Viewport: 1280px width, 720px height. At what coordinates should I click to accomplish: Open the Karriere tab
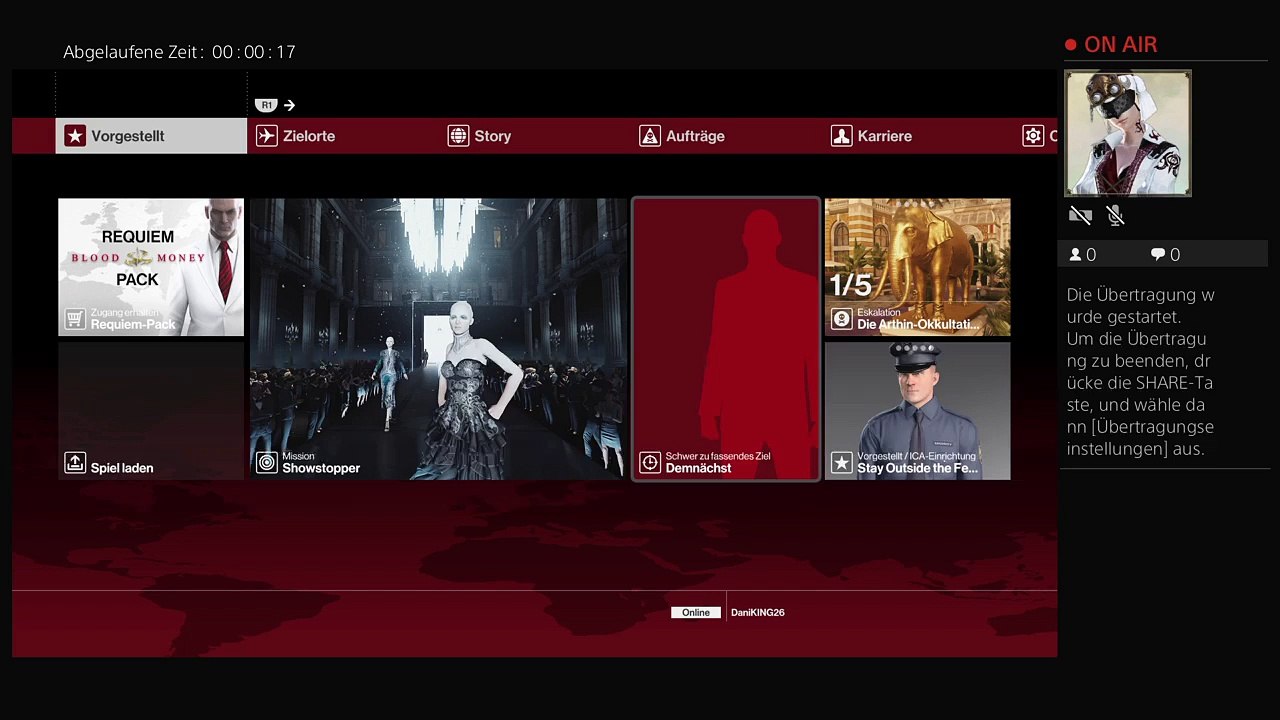coord(919,136)
